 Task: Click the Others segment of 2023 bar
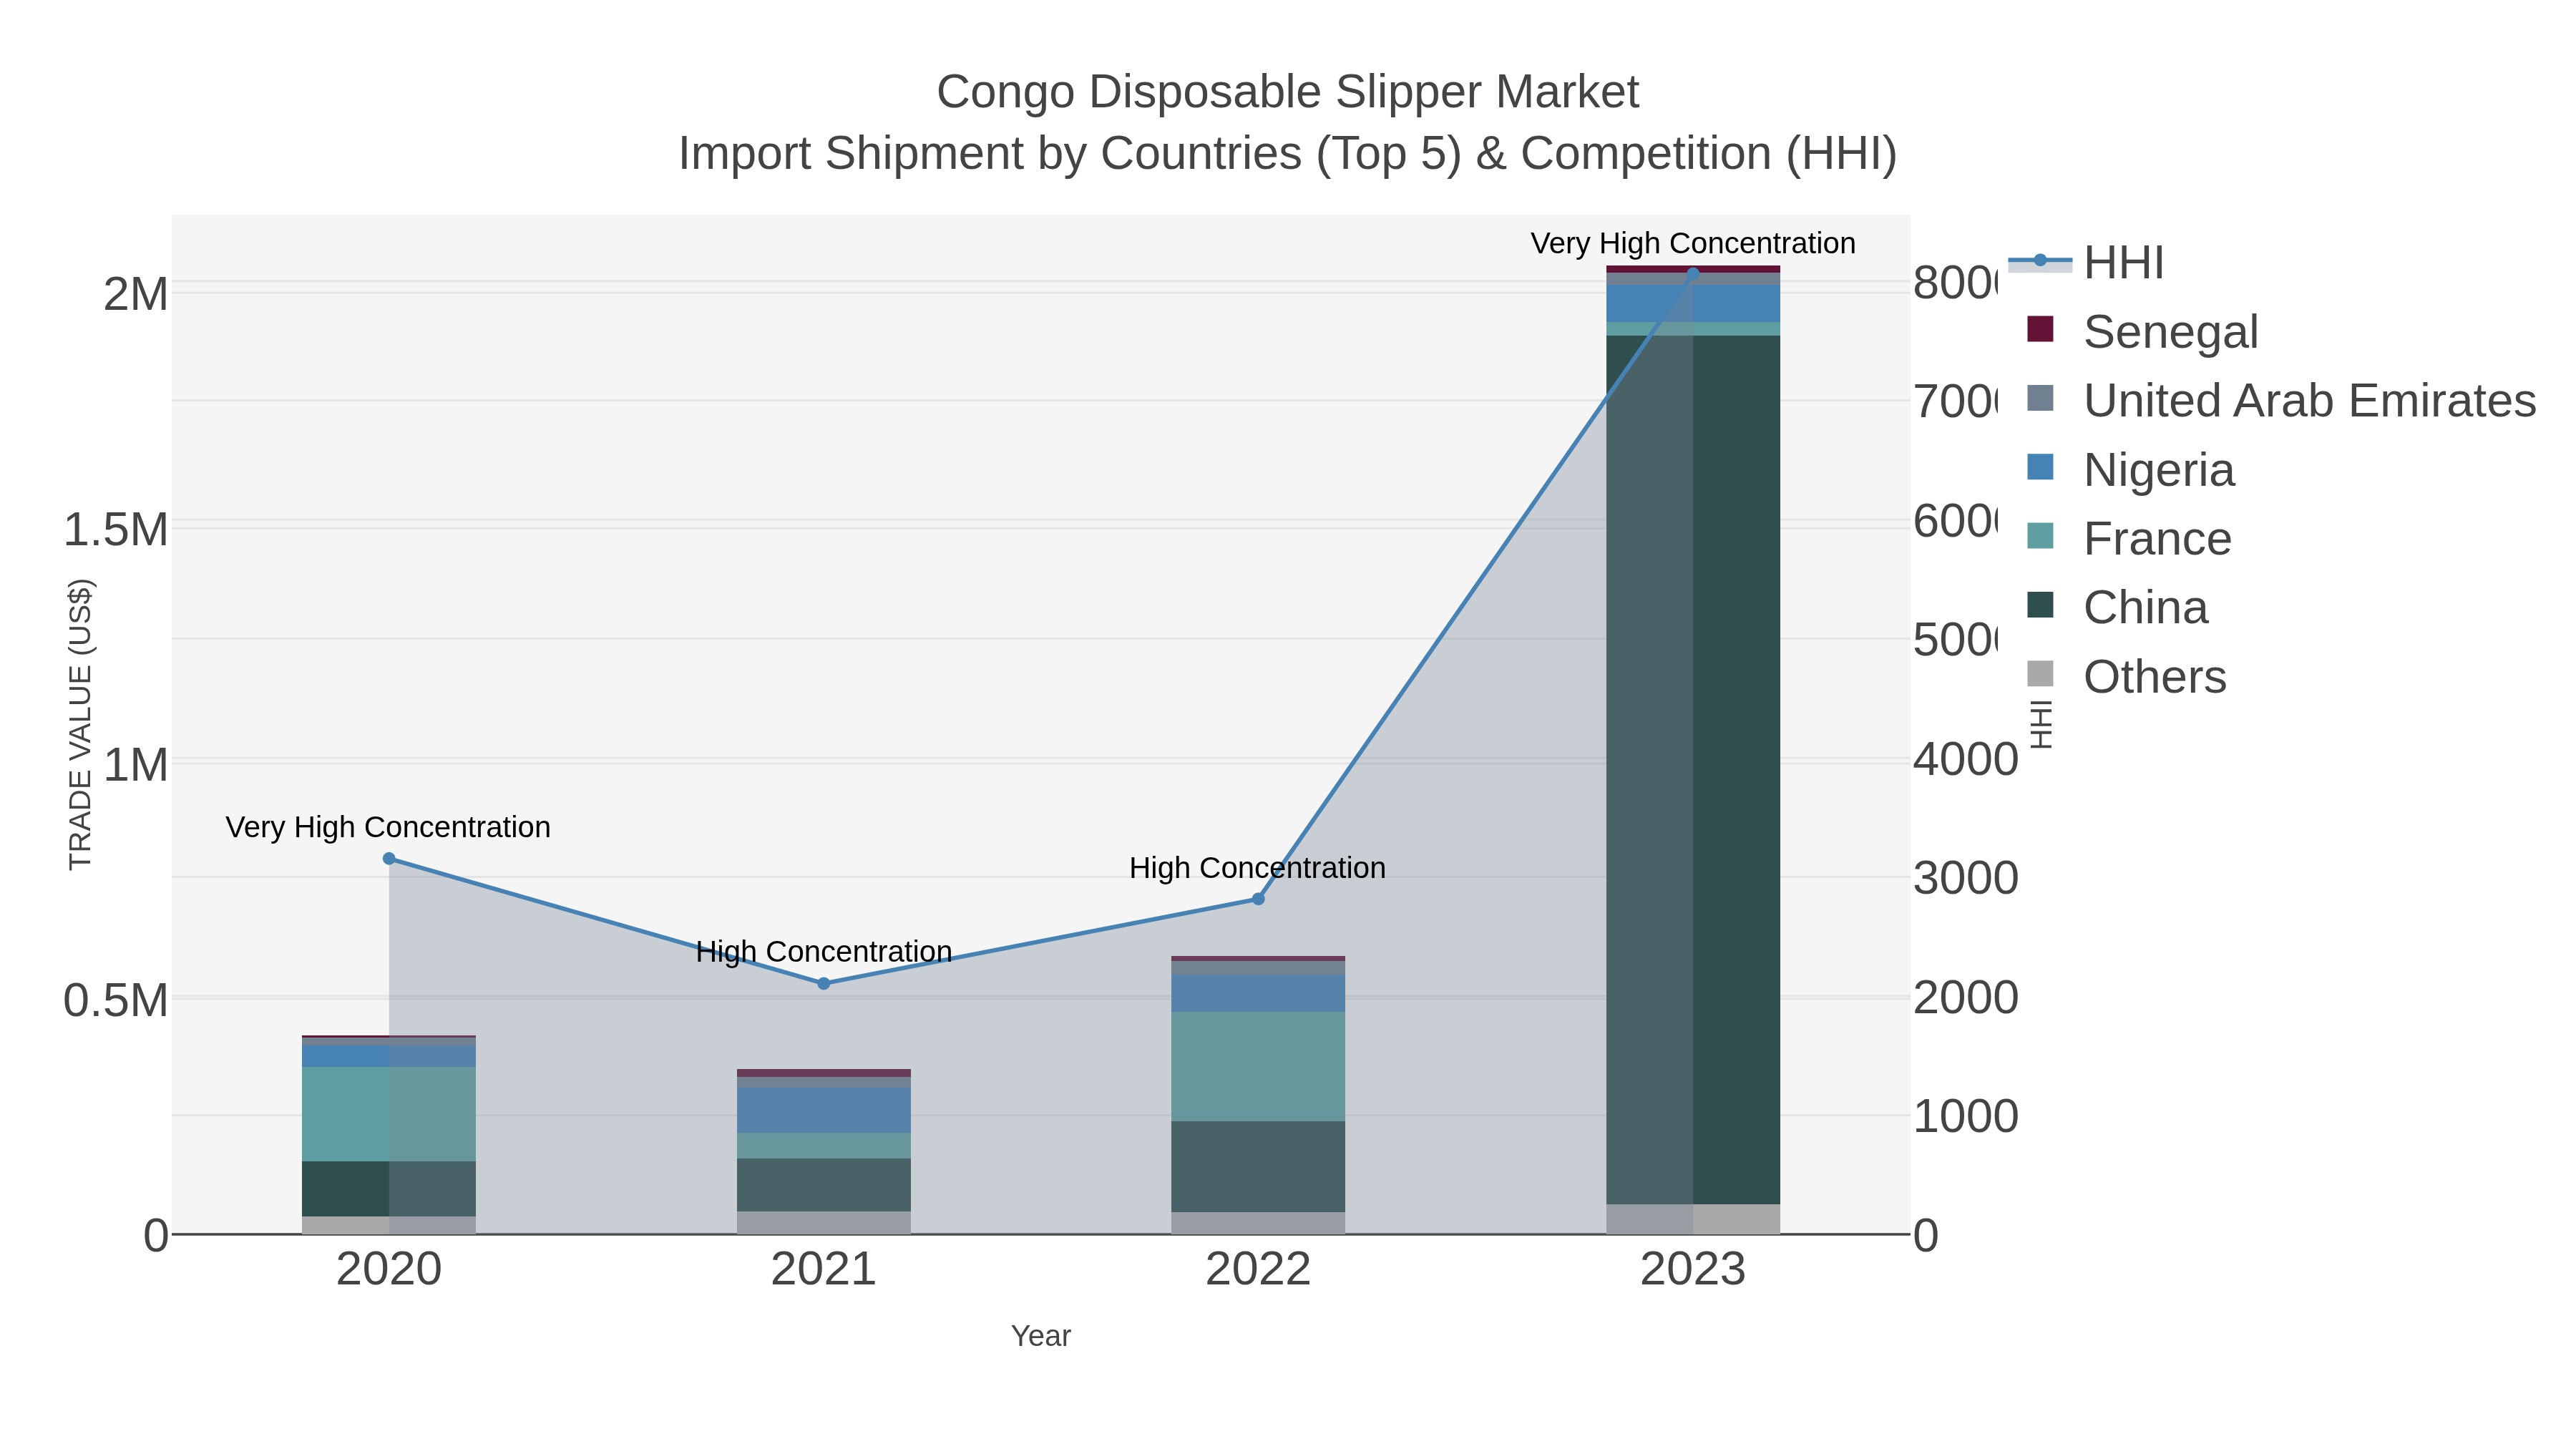coord(1693,1219)
